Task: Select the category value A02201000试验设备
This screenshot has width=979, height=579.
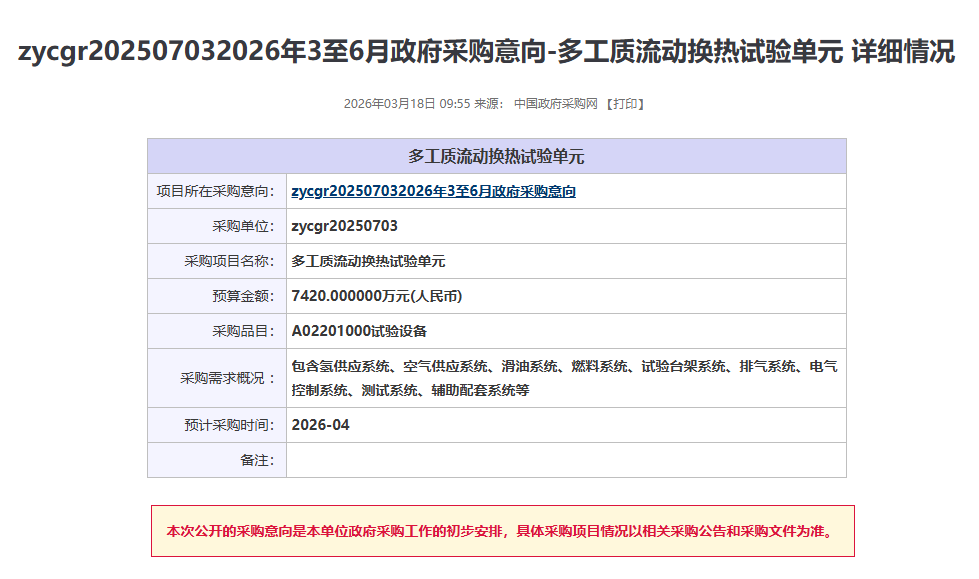Action: (359, 331)
